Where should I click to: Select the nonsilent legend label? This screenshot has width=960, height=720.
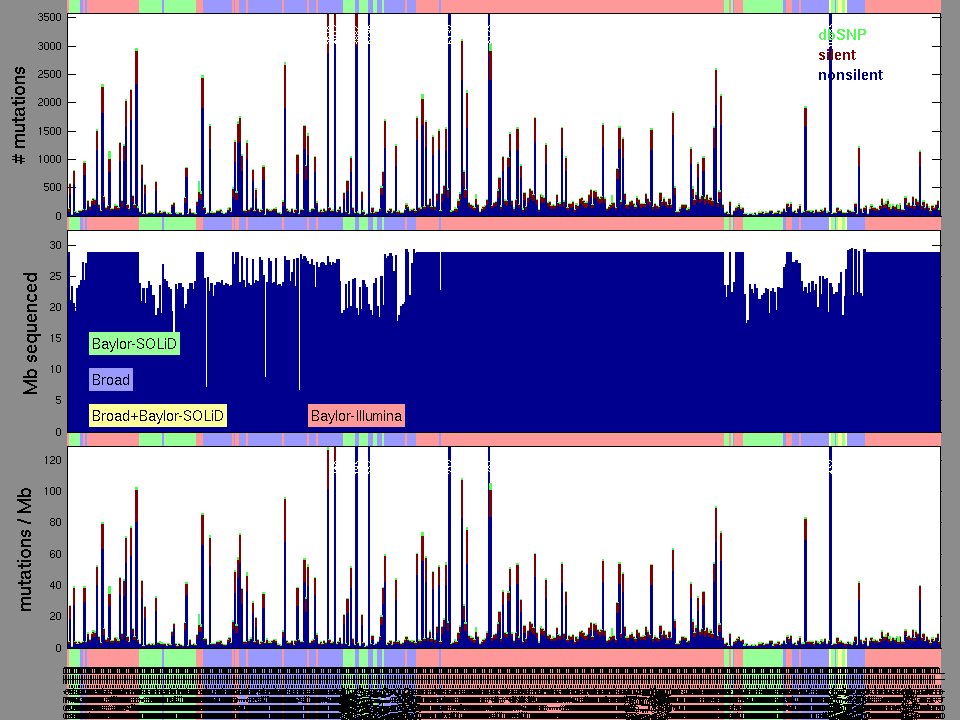tap(850, 75)
